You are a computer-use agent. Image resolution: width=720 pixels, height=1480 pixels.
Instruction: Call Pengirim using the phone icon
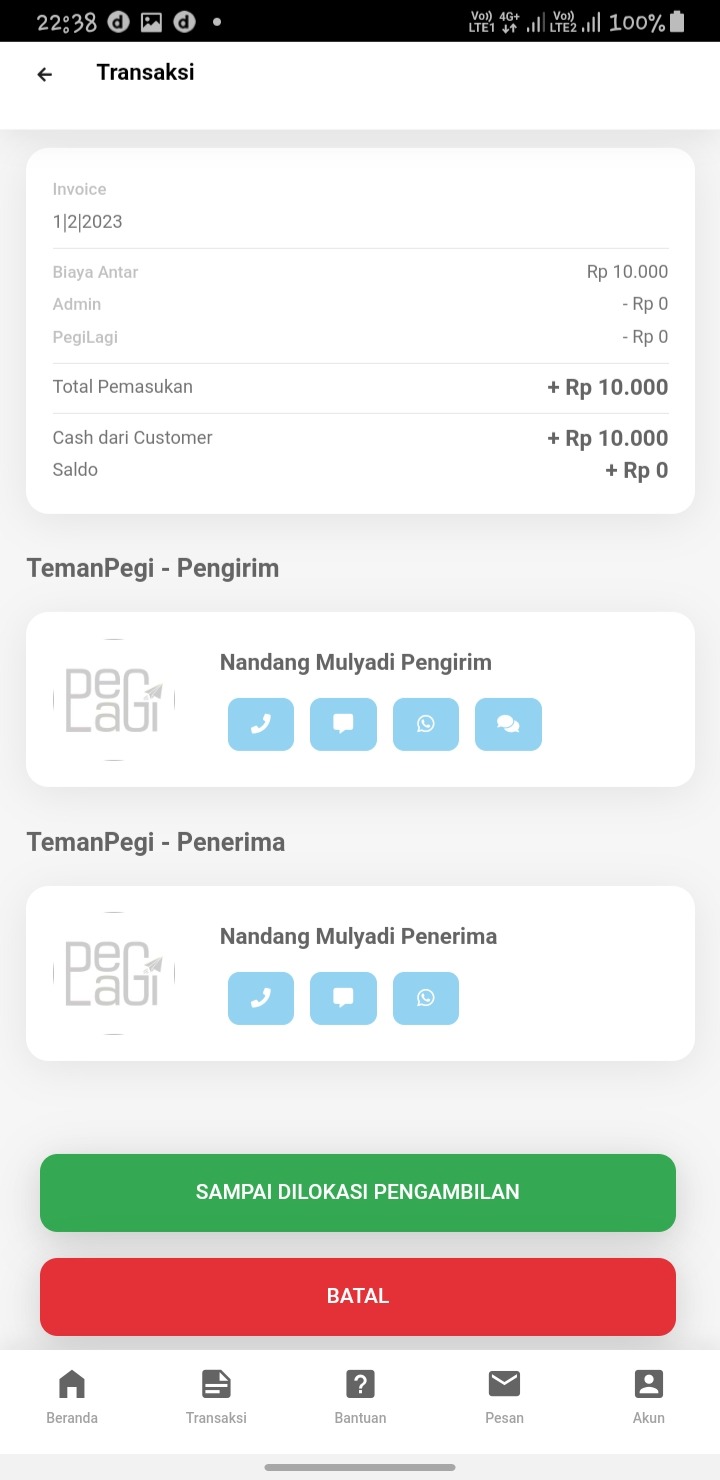pyautogui.click(x=261, y=724)
